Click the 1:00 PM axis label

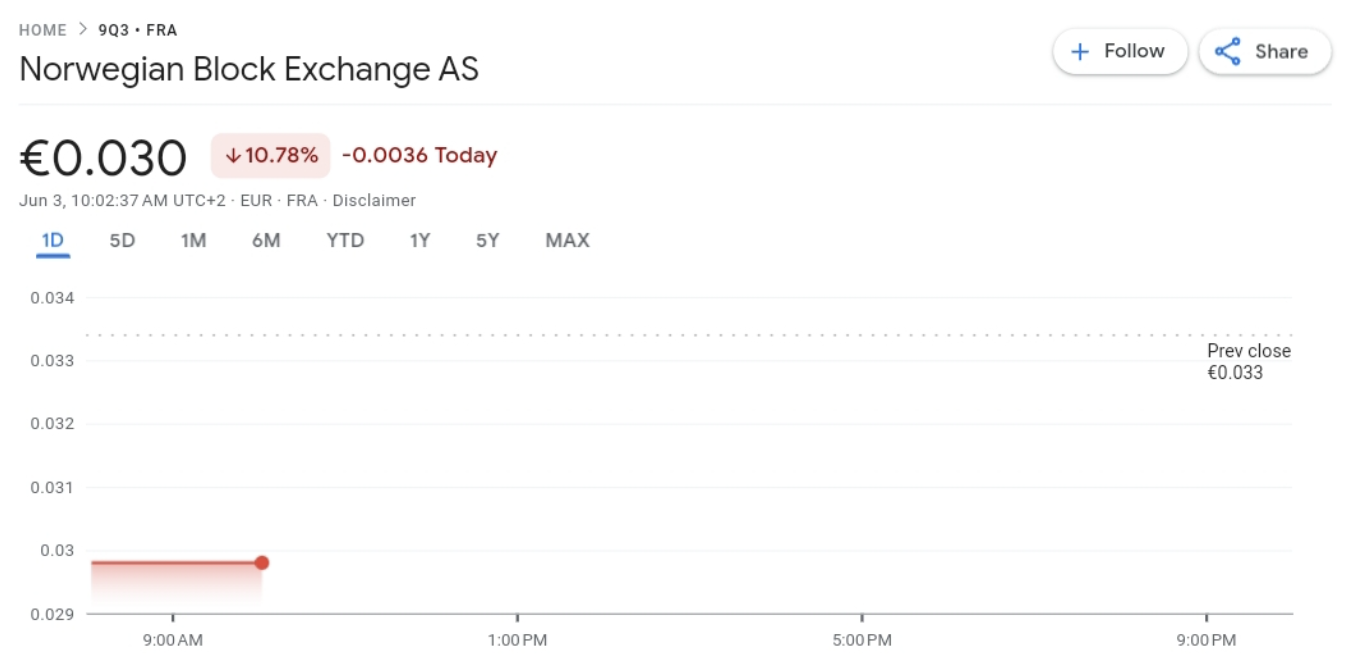[x=517, y=640]
